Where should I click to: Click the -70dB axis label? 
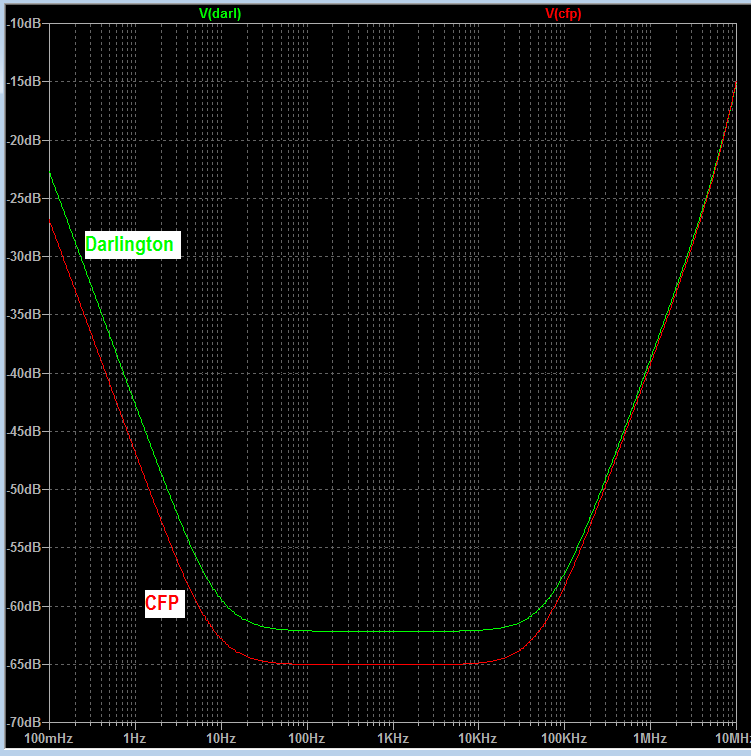tap(24, 722)
